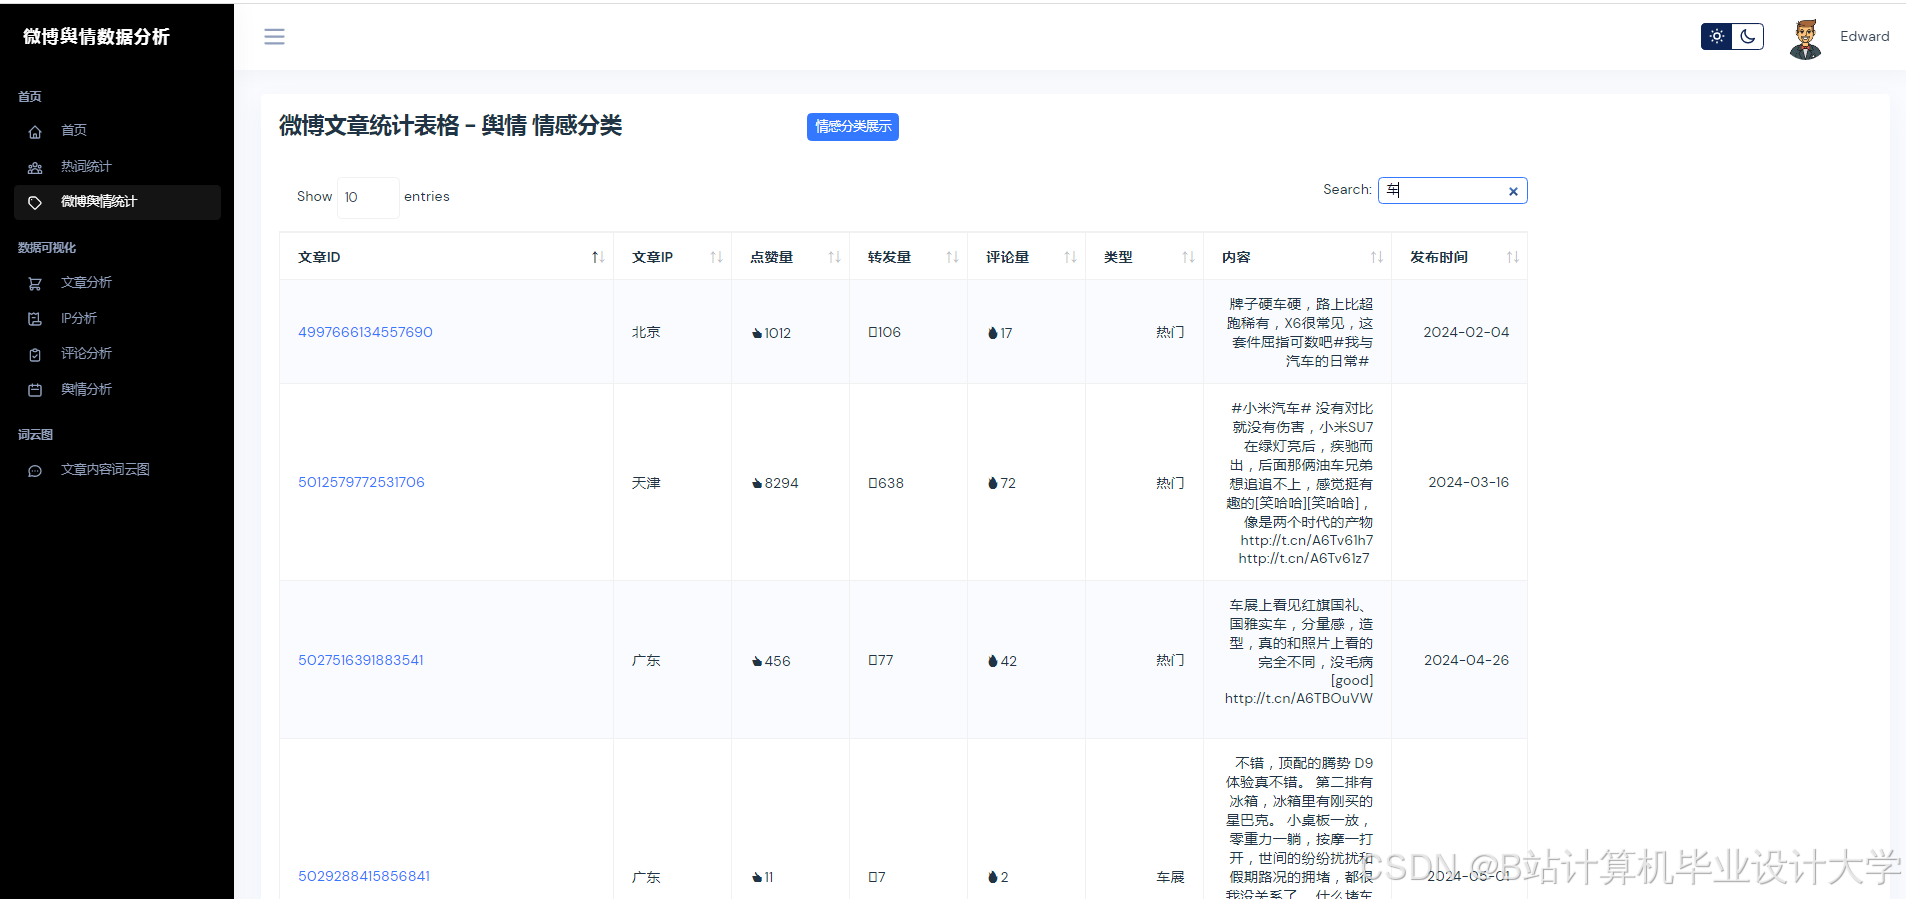Sort table by 文章IP column
The image size is (1906, 899).
[672, 257]
